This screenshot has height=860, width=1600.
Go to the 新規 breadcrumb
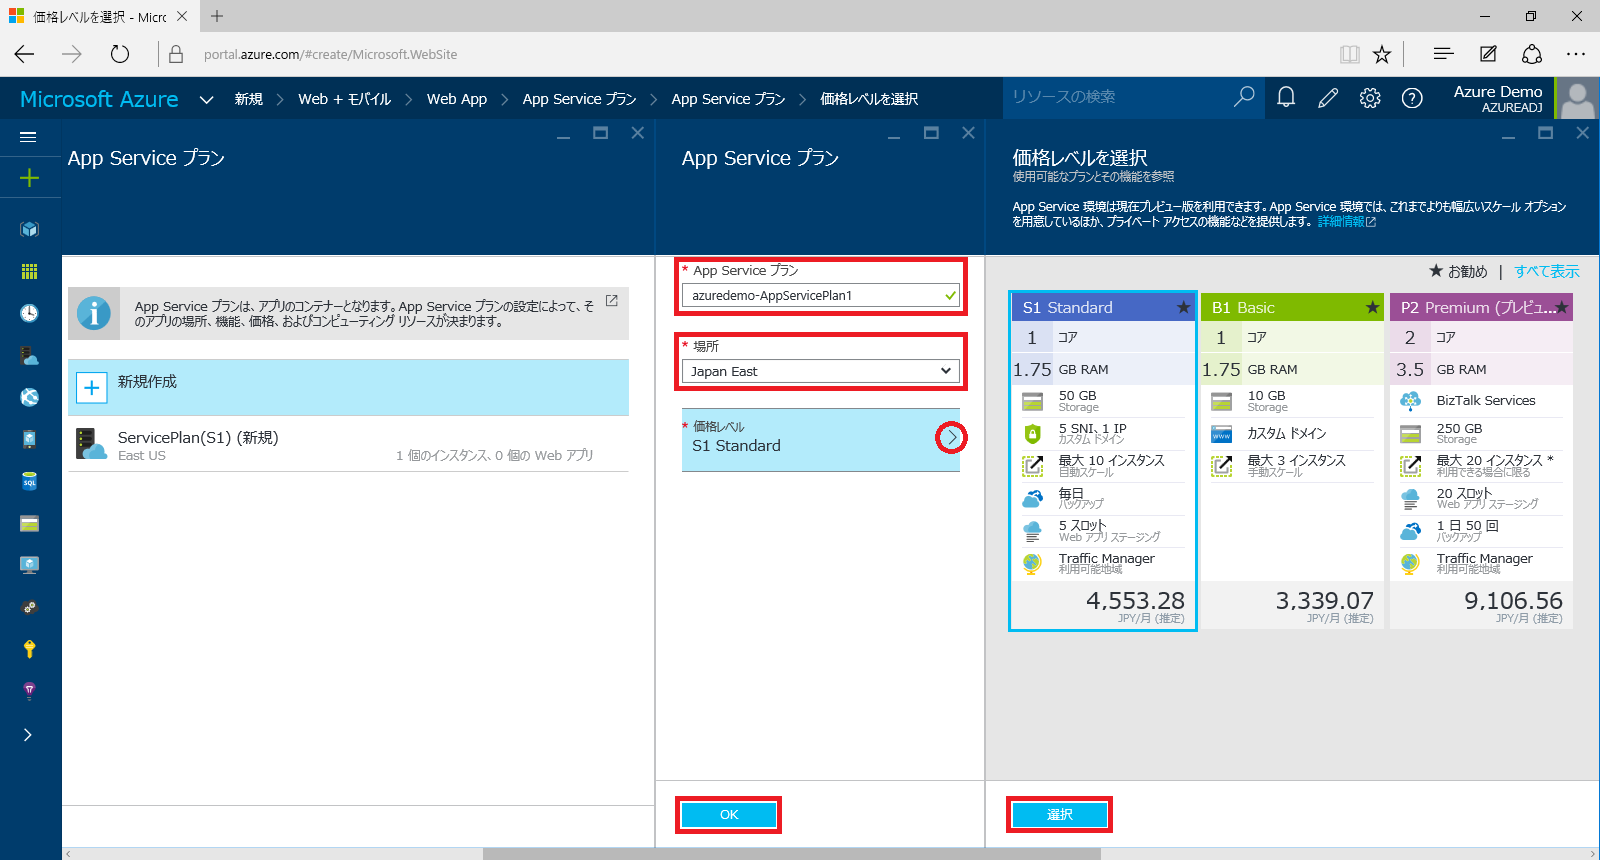pos(248,99)
